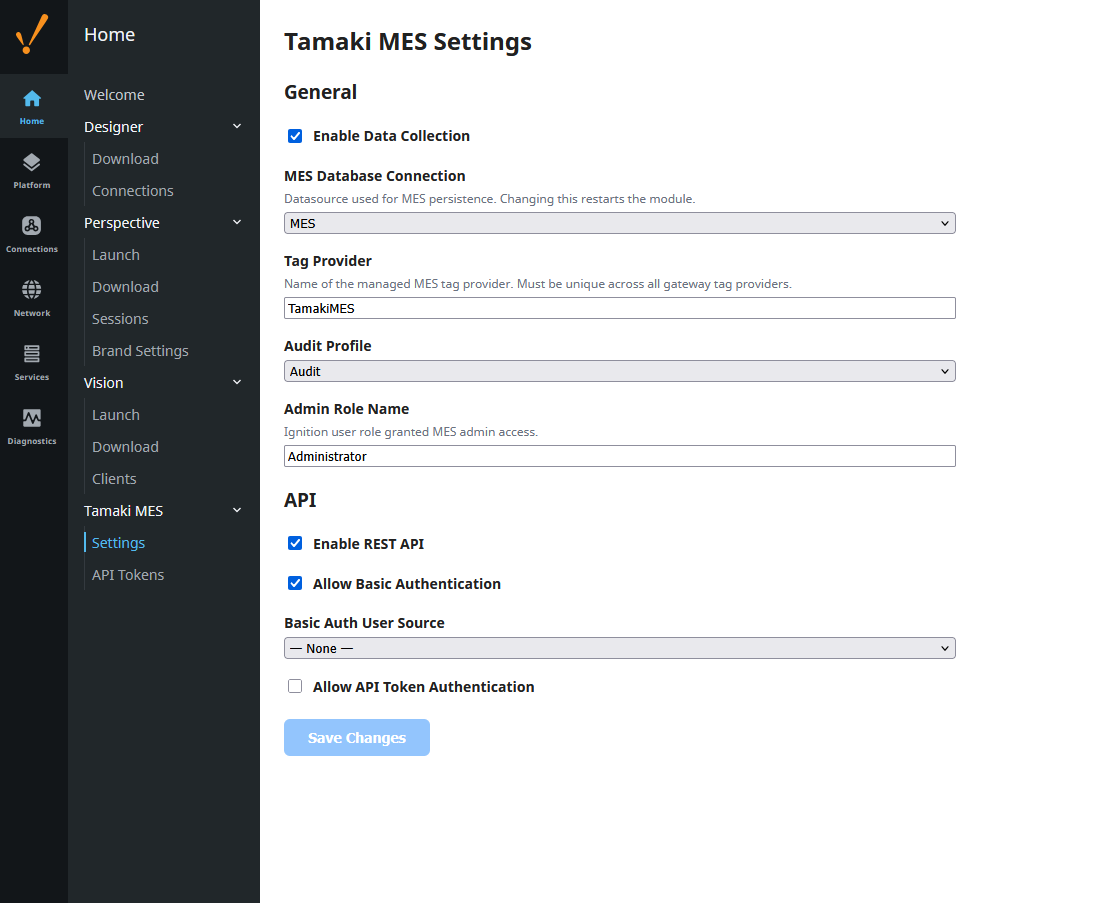Click the Home heading in sidebar
The image size is (1118, 903).
pyautogui.click(x=109, y=34)
